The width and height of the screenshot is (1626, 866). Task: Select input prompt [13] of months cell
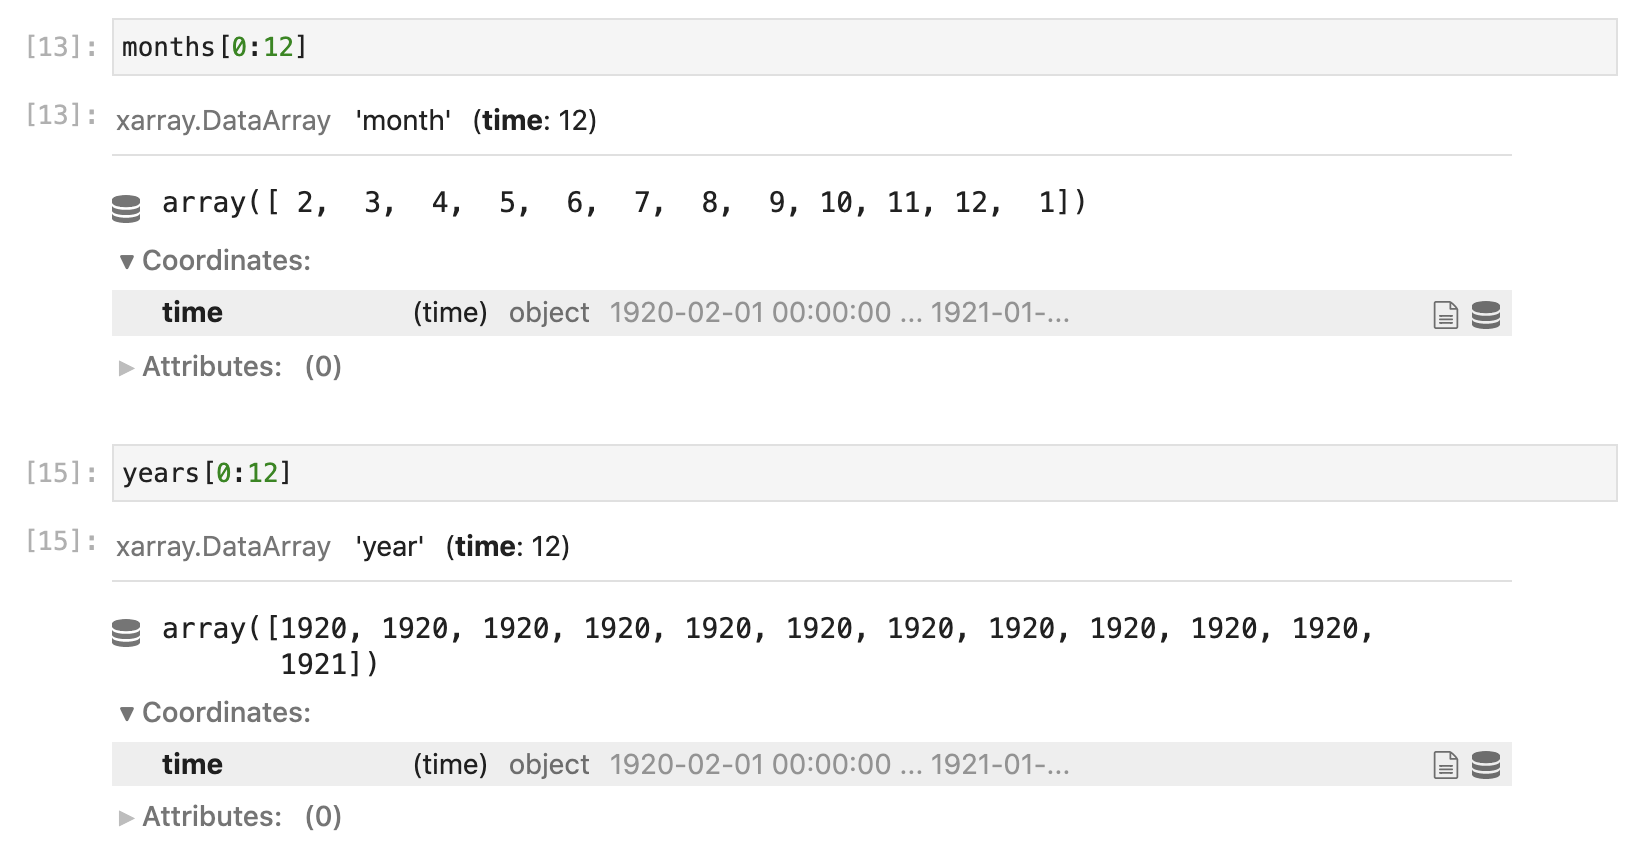[62, 47]
